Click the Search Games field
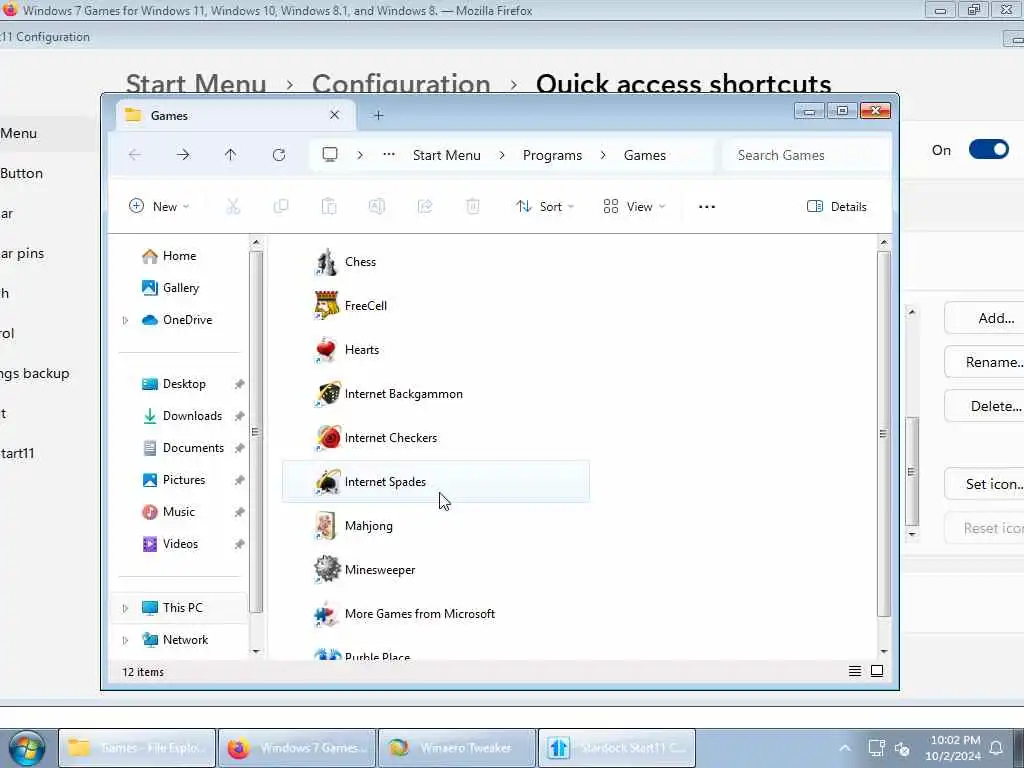 pos(807,155)
